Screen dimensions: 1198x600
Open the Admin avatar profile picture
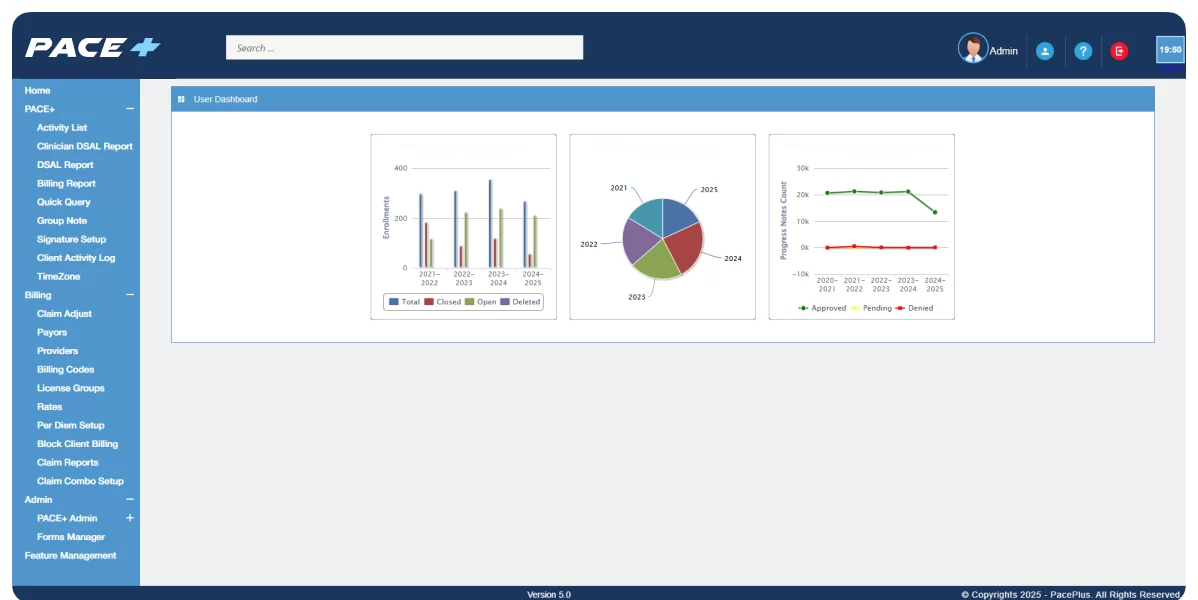coord(972,48)
